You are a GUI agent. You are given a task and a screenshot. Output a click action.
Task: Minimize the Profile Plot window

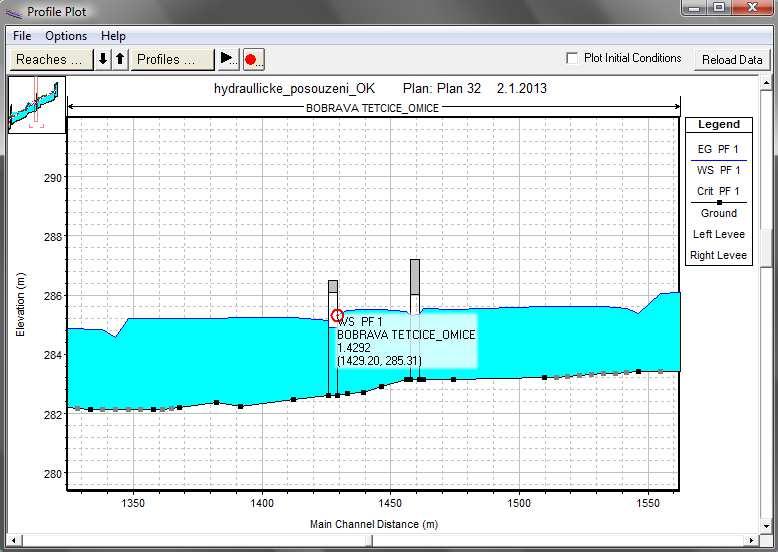tap(695, 8)
